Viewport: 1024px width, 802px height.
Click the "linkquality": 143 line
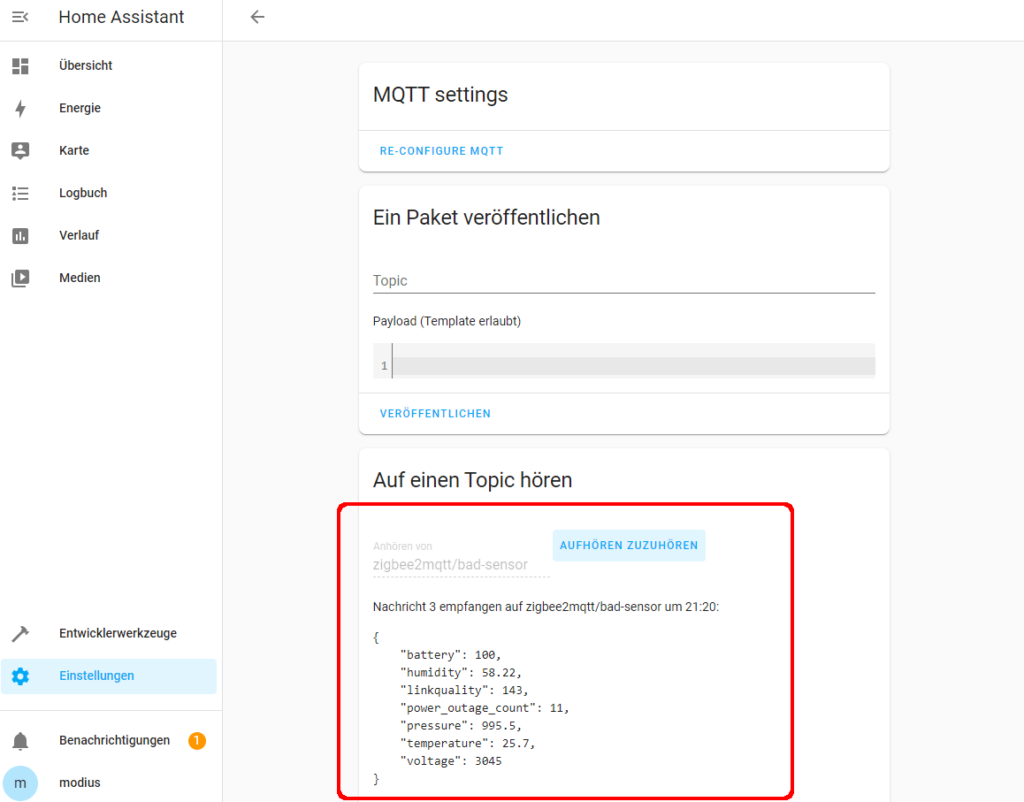point(464,690)
